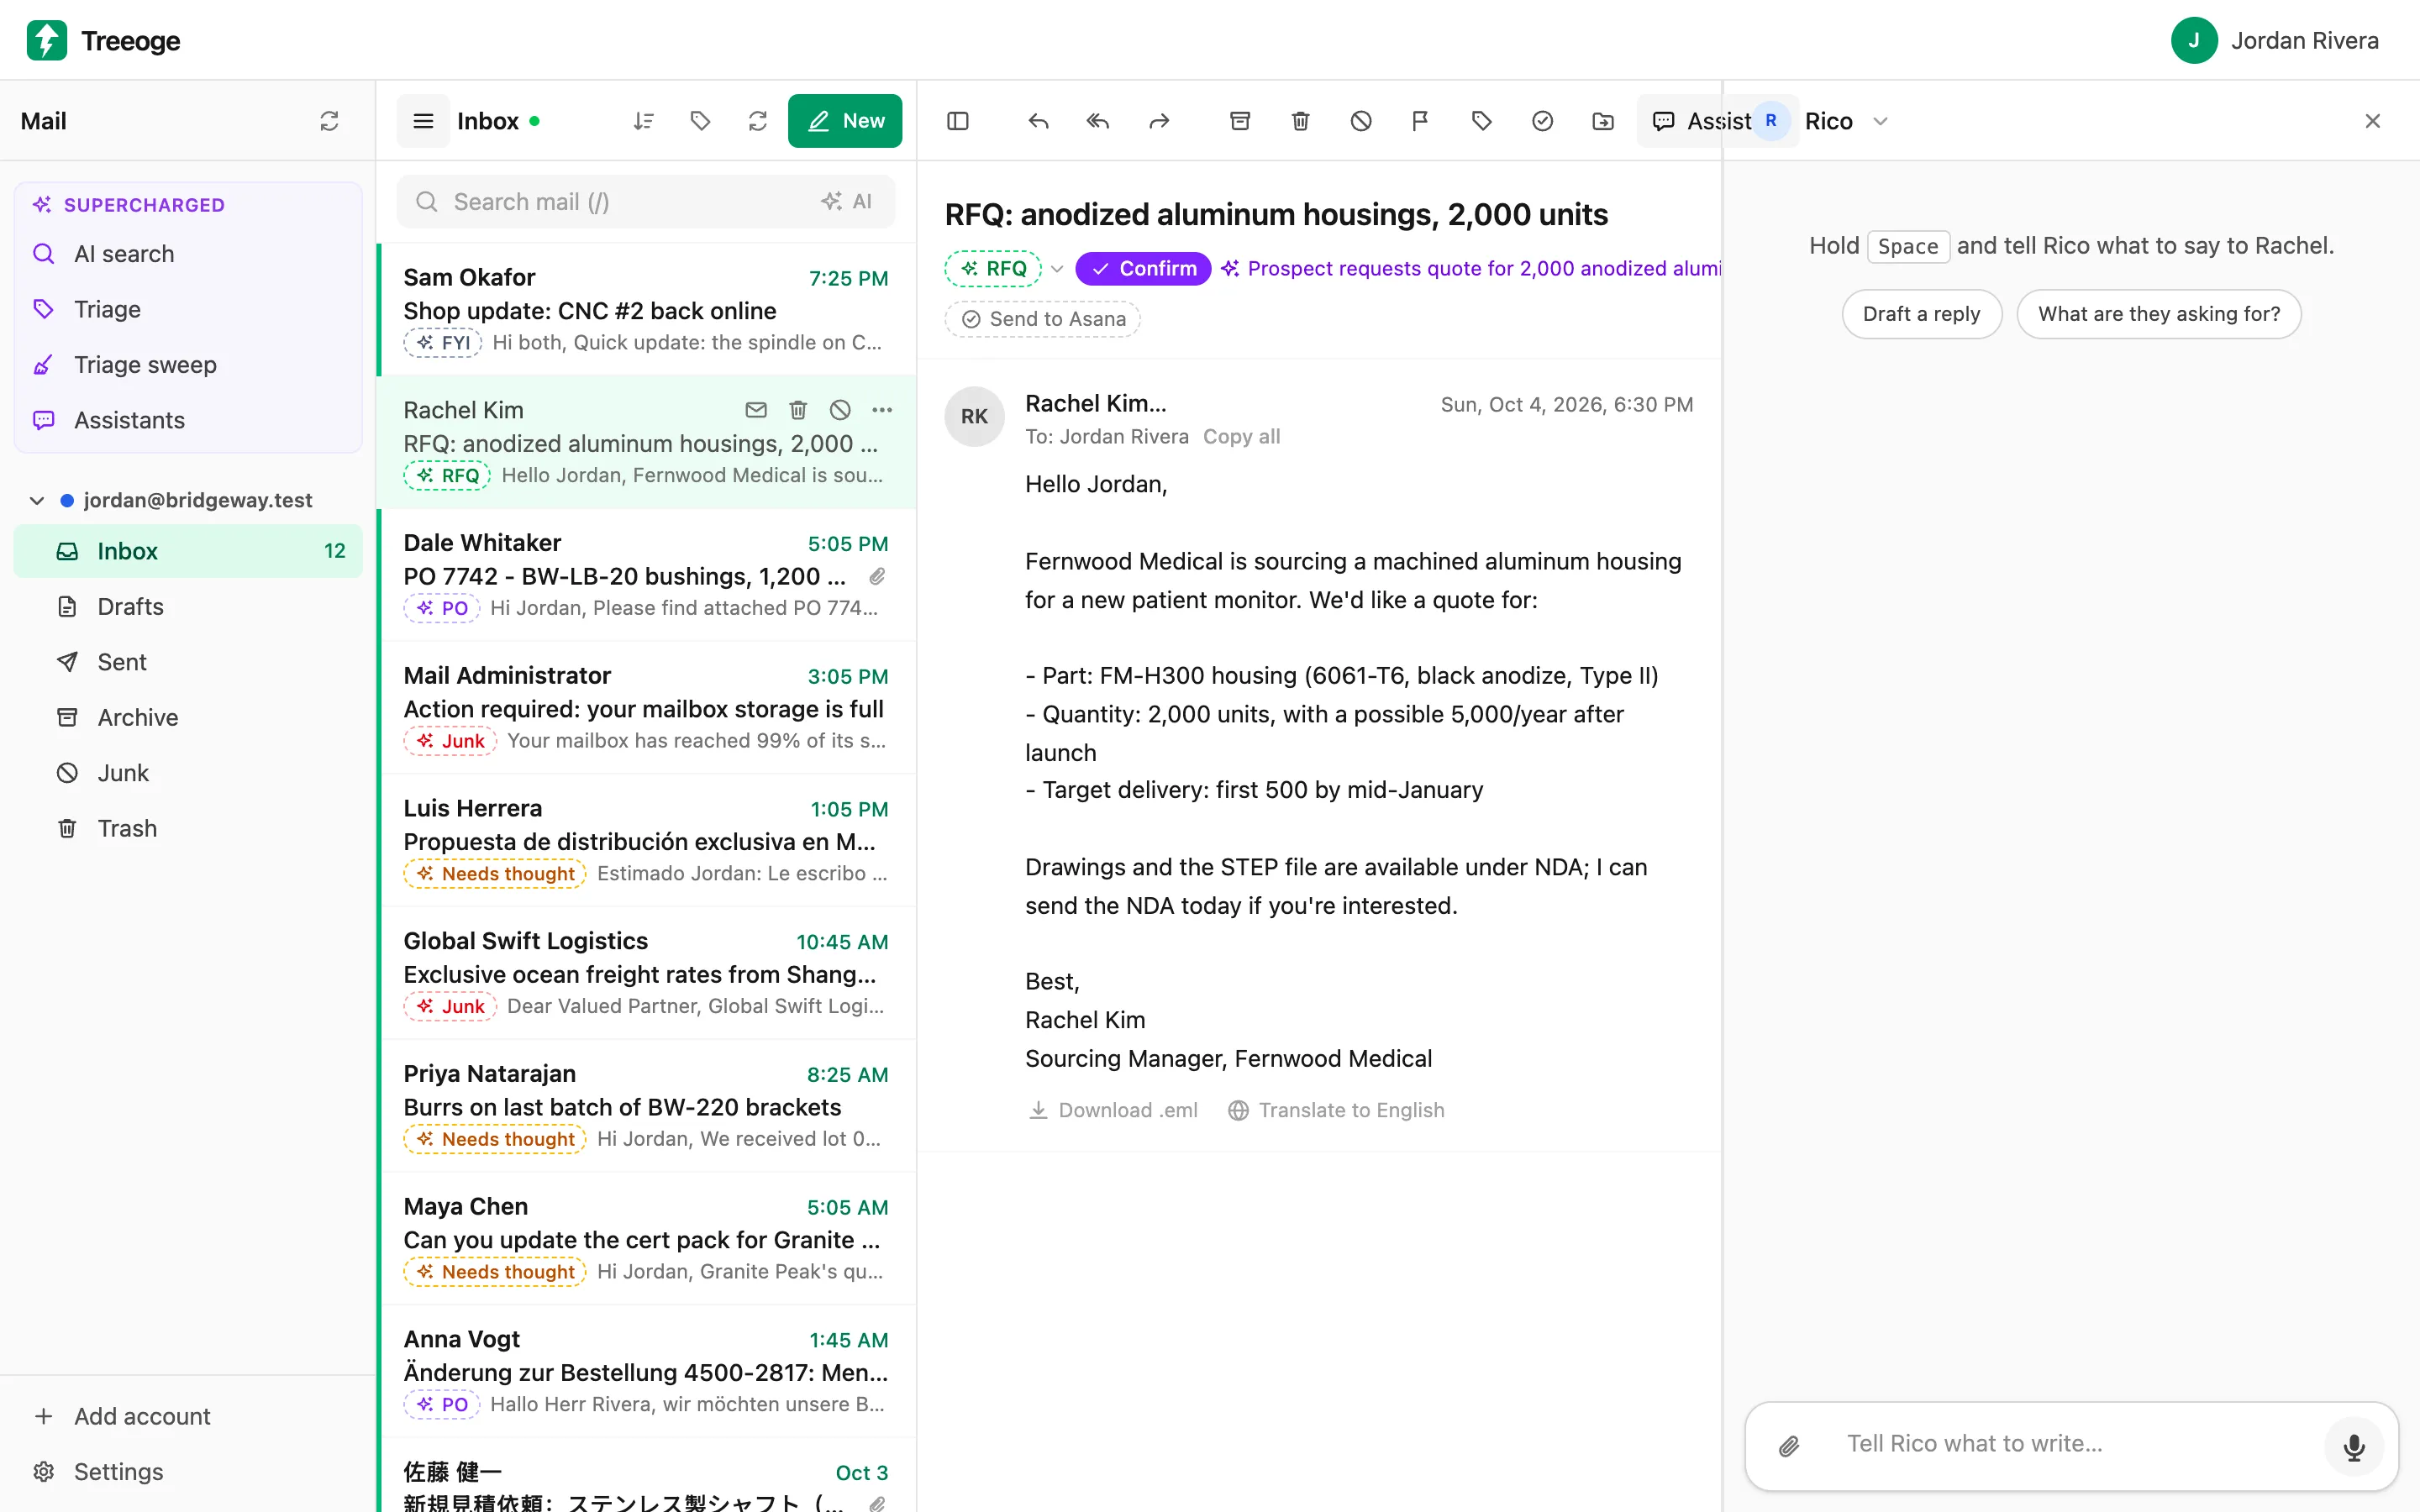Click the toolbar trash icon above the open email
The height and width of the screenshot is (1512, 2420).
(1300, 121)
